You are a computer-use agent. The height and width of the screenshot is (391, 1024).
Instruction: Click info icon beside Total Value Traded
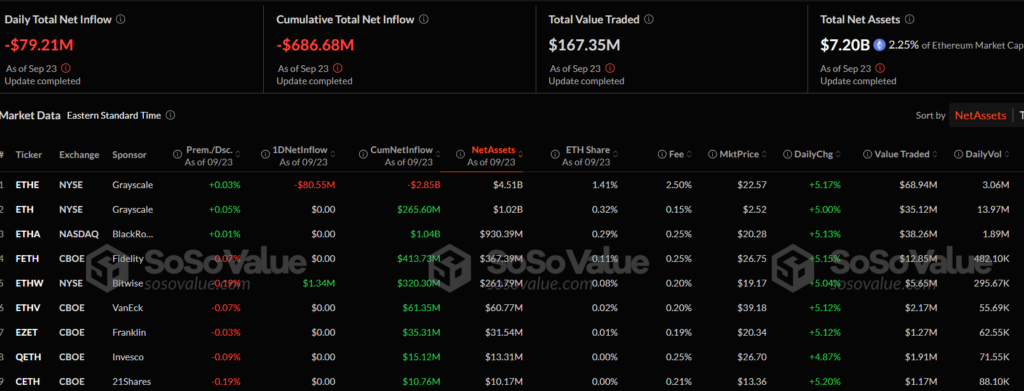648,20
